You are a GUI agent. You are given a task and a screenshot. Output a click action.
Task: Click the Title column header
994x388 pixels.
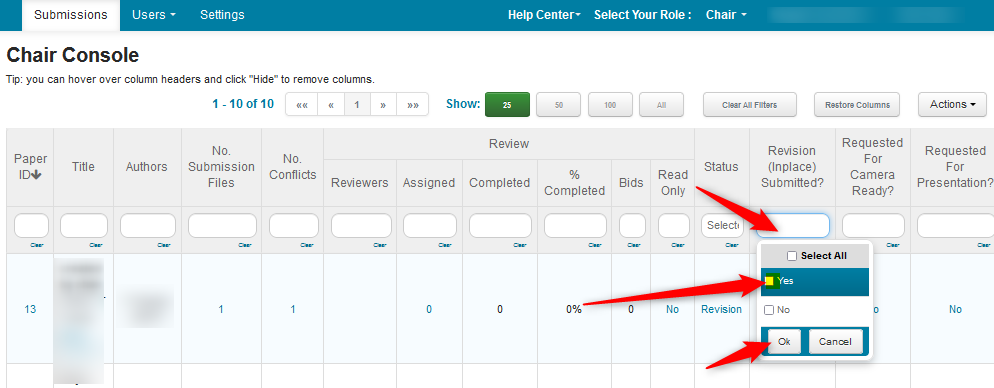point(83,167)
